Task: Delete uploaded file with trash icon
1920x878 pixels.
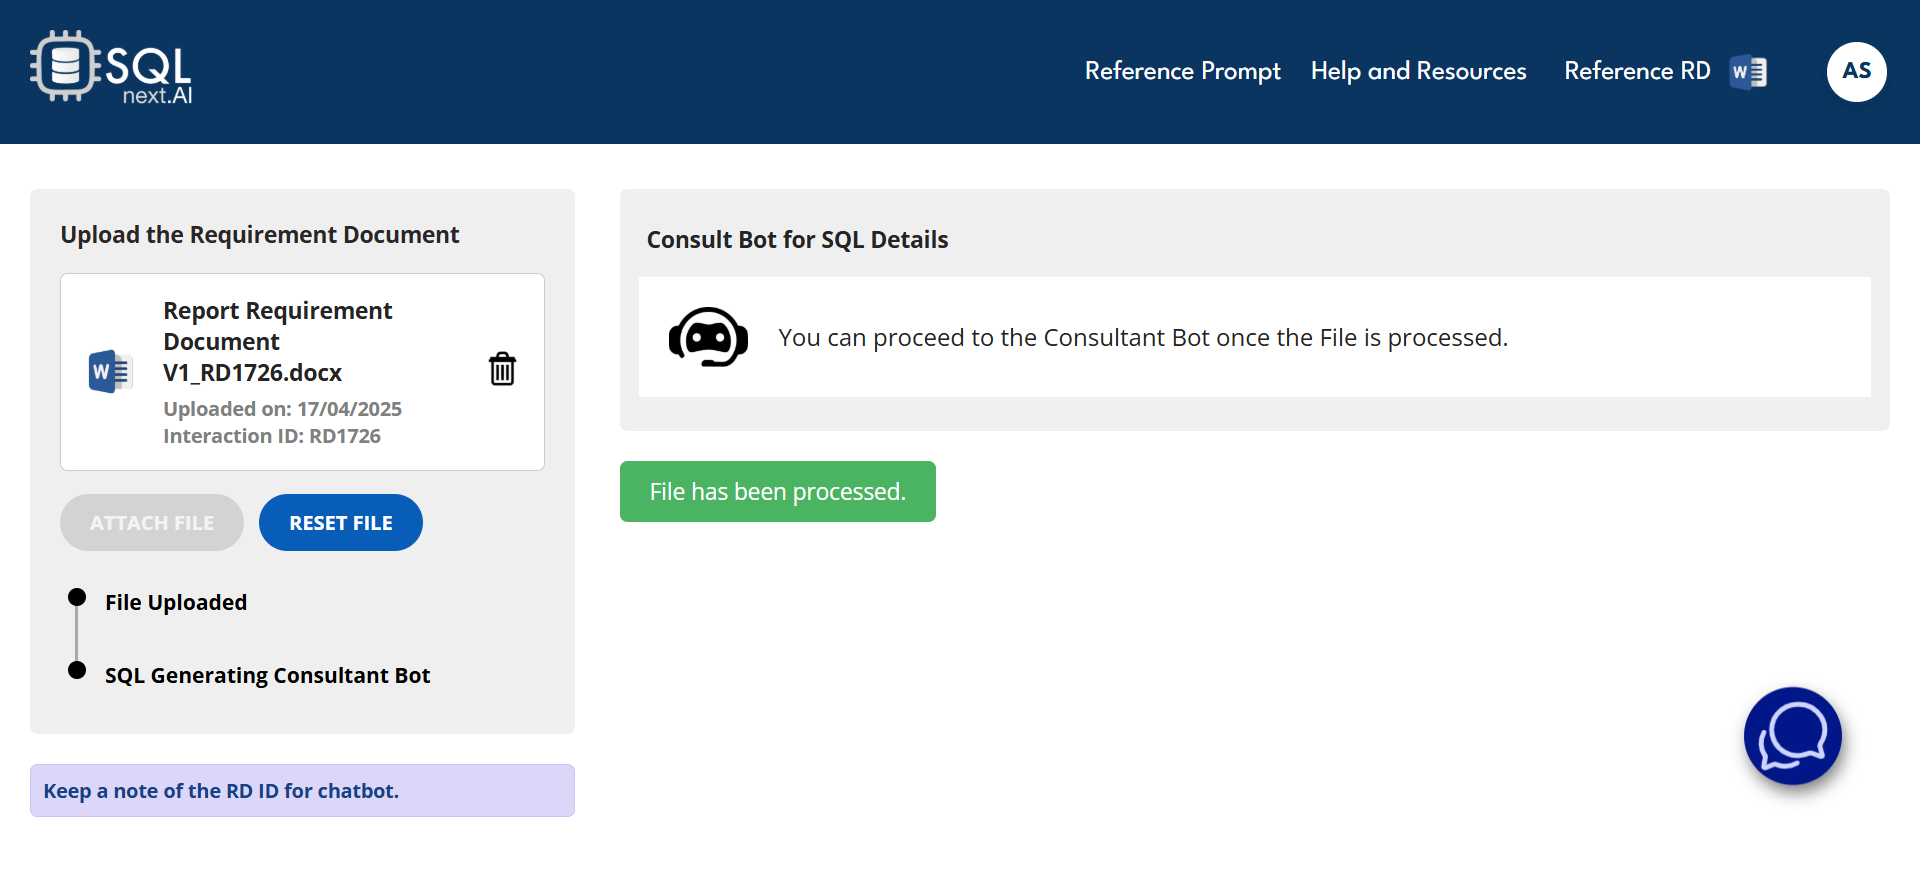Action: tap(502, 369)
